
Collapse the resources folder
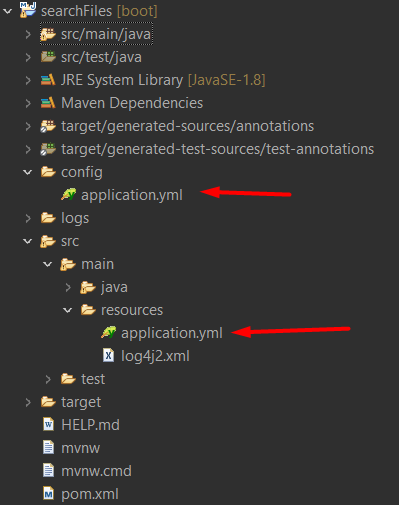pyautogui.click(x=68, y=310)
